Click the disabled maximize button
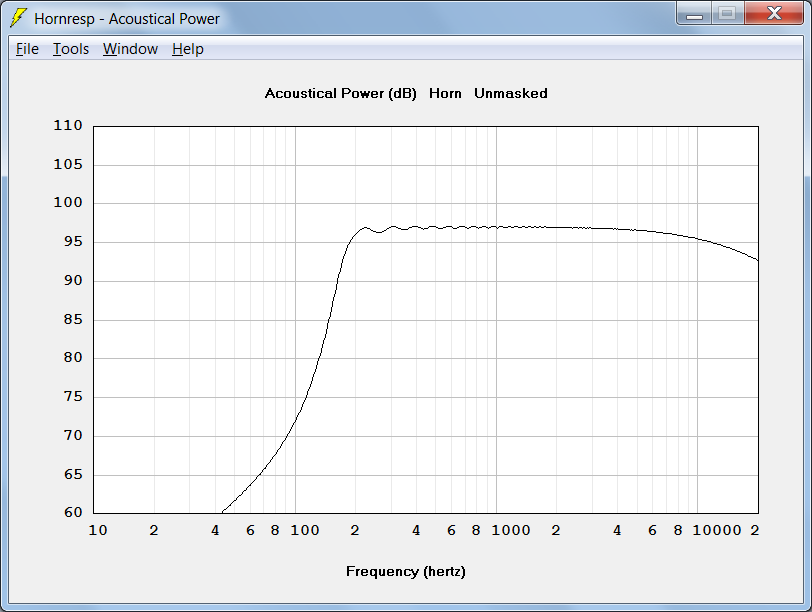 pyautogui.click(x=728, y=14)
